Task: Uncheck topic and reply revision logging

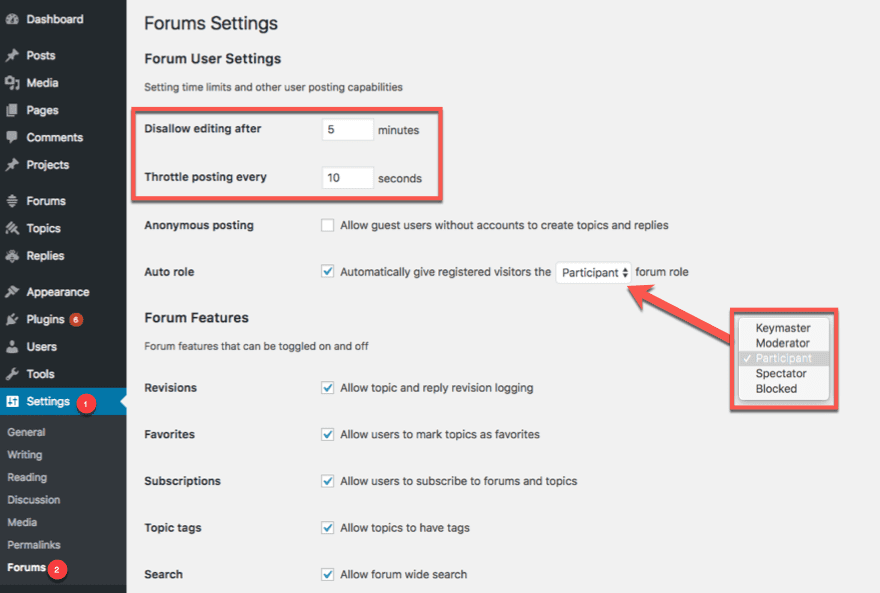Action: [x=327, y=388]
